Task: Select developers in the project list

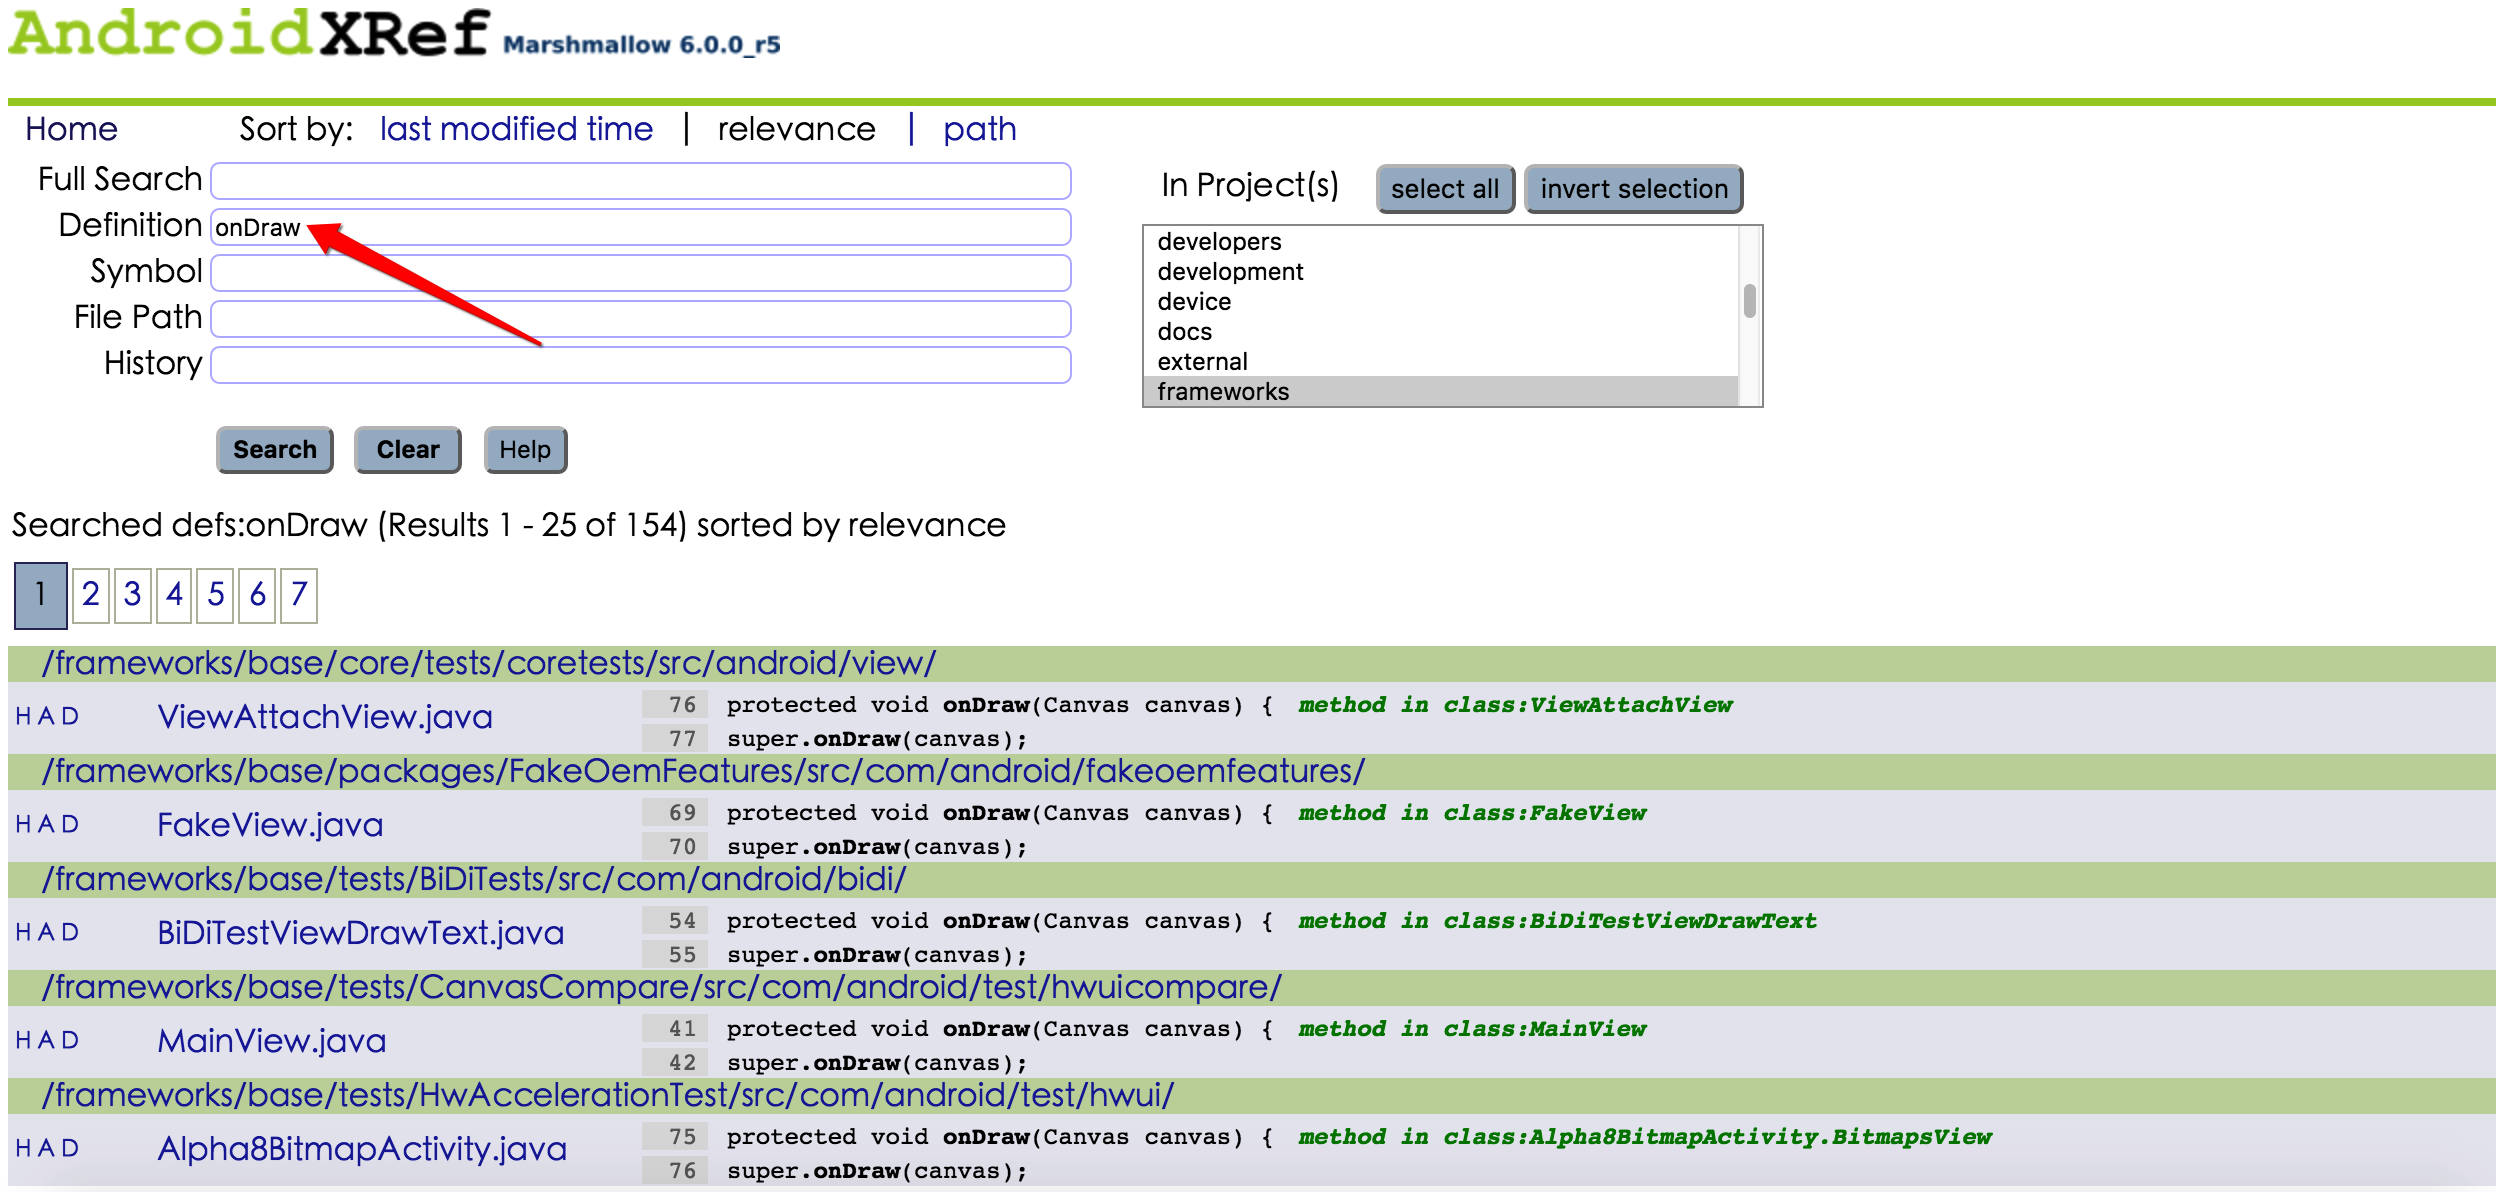Action: point(1440,241)
